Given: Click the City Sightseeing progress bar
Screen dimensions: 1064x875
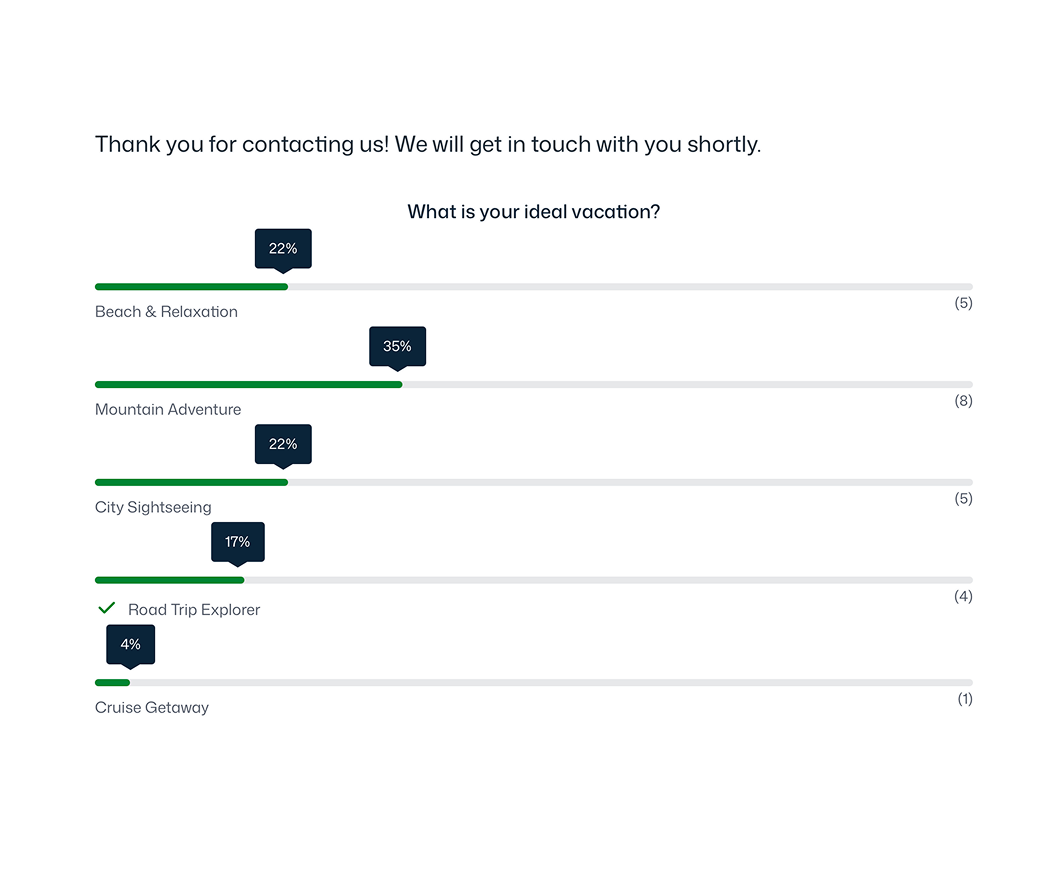Looking at the screenshot, I should coord(533,482).
